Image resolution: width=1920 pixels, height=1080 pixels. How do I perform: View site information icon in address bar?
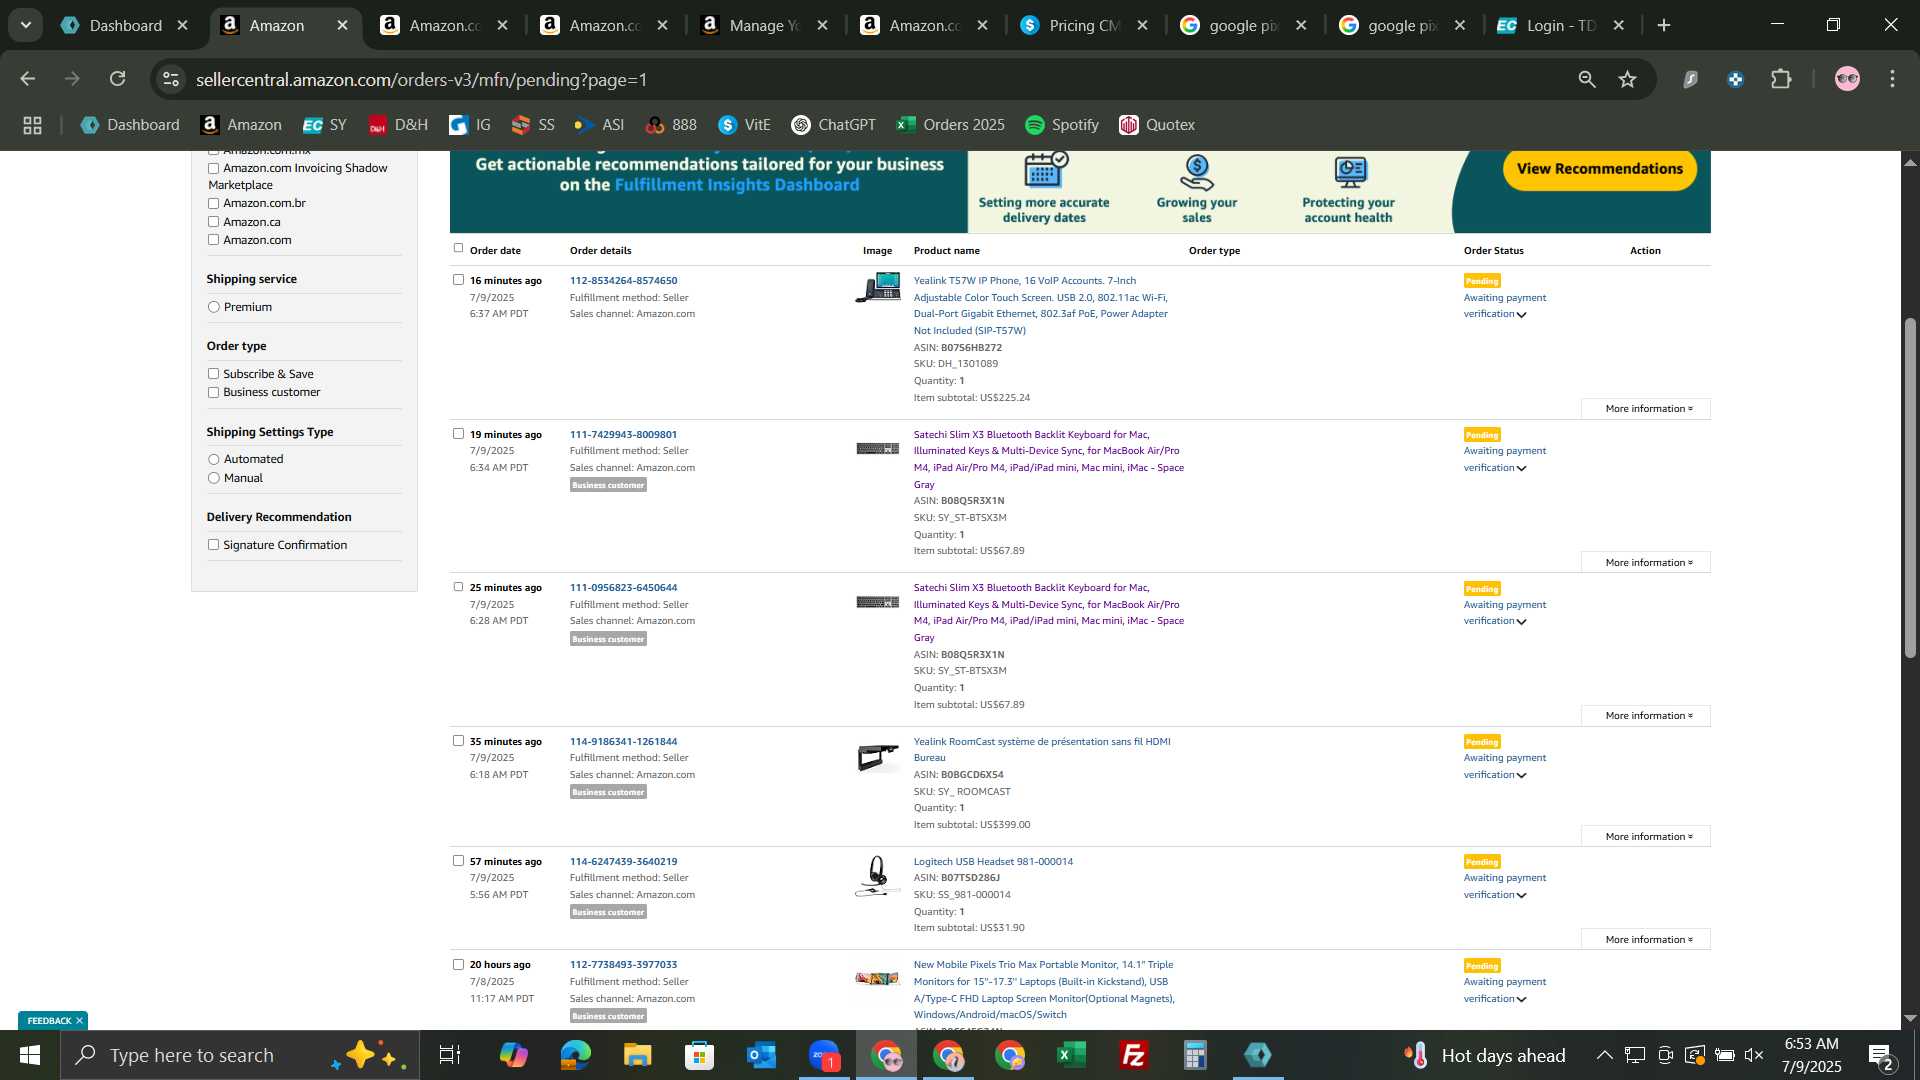[171, 79]
